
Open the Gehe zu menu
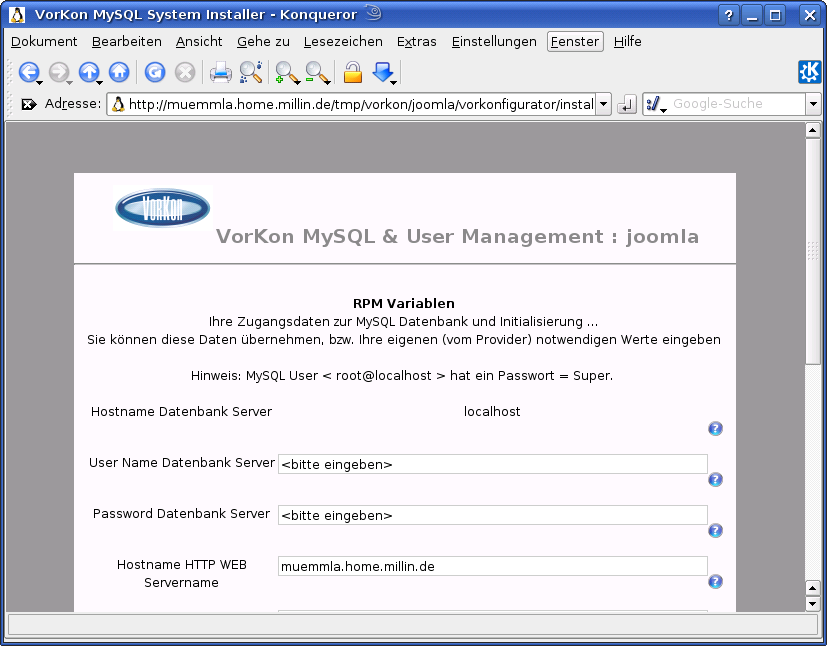pos(263,42)
